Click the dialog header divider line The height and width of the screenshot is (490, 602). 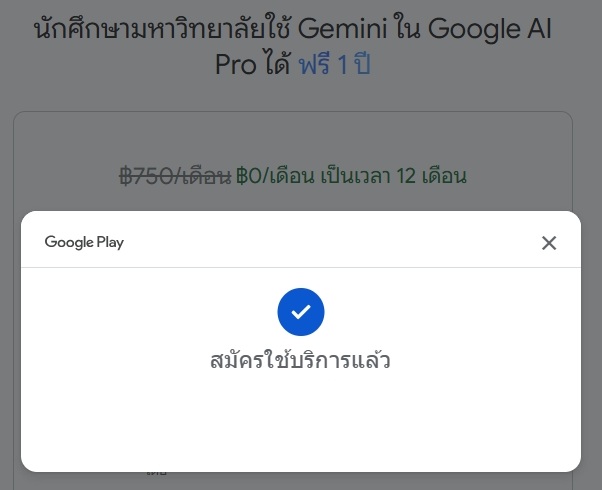pyautogui.click(x=301, y=267)
